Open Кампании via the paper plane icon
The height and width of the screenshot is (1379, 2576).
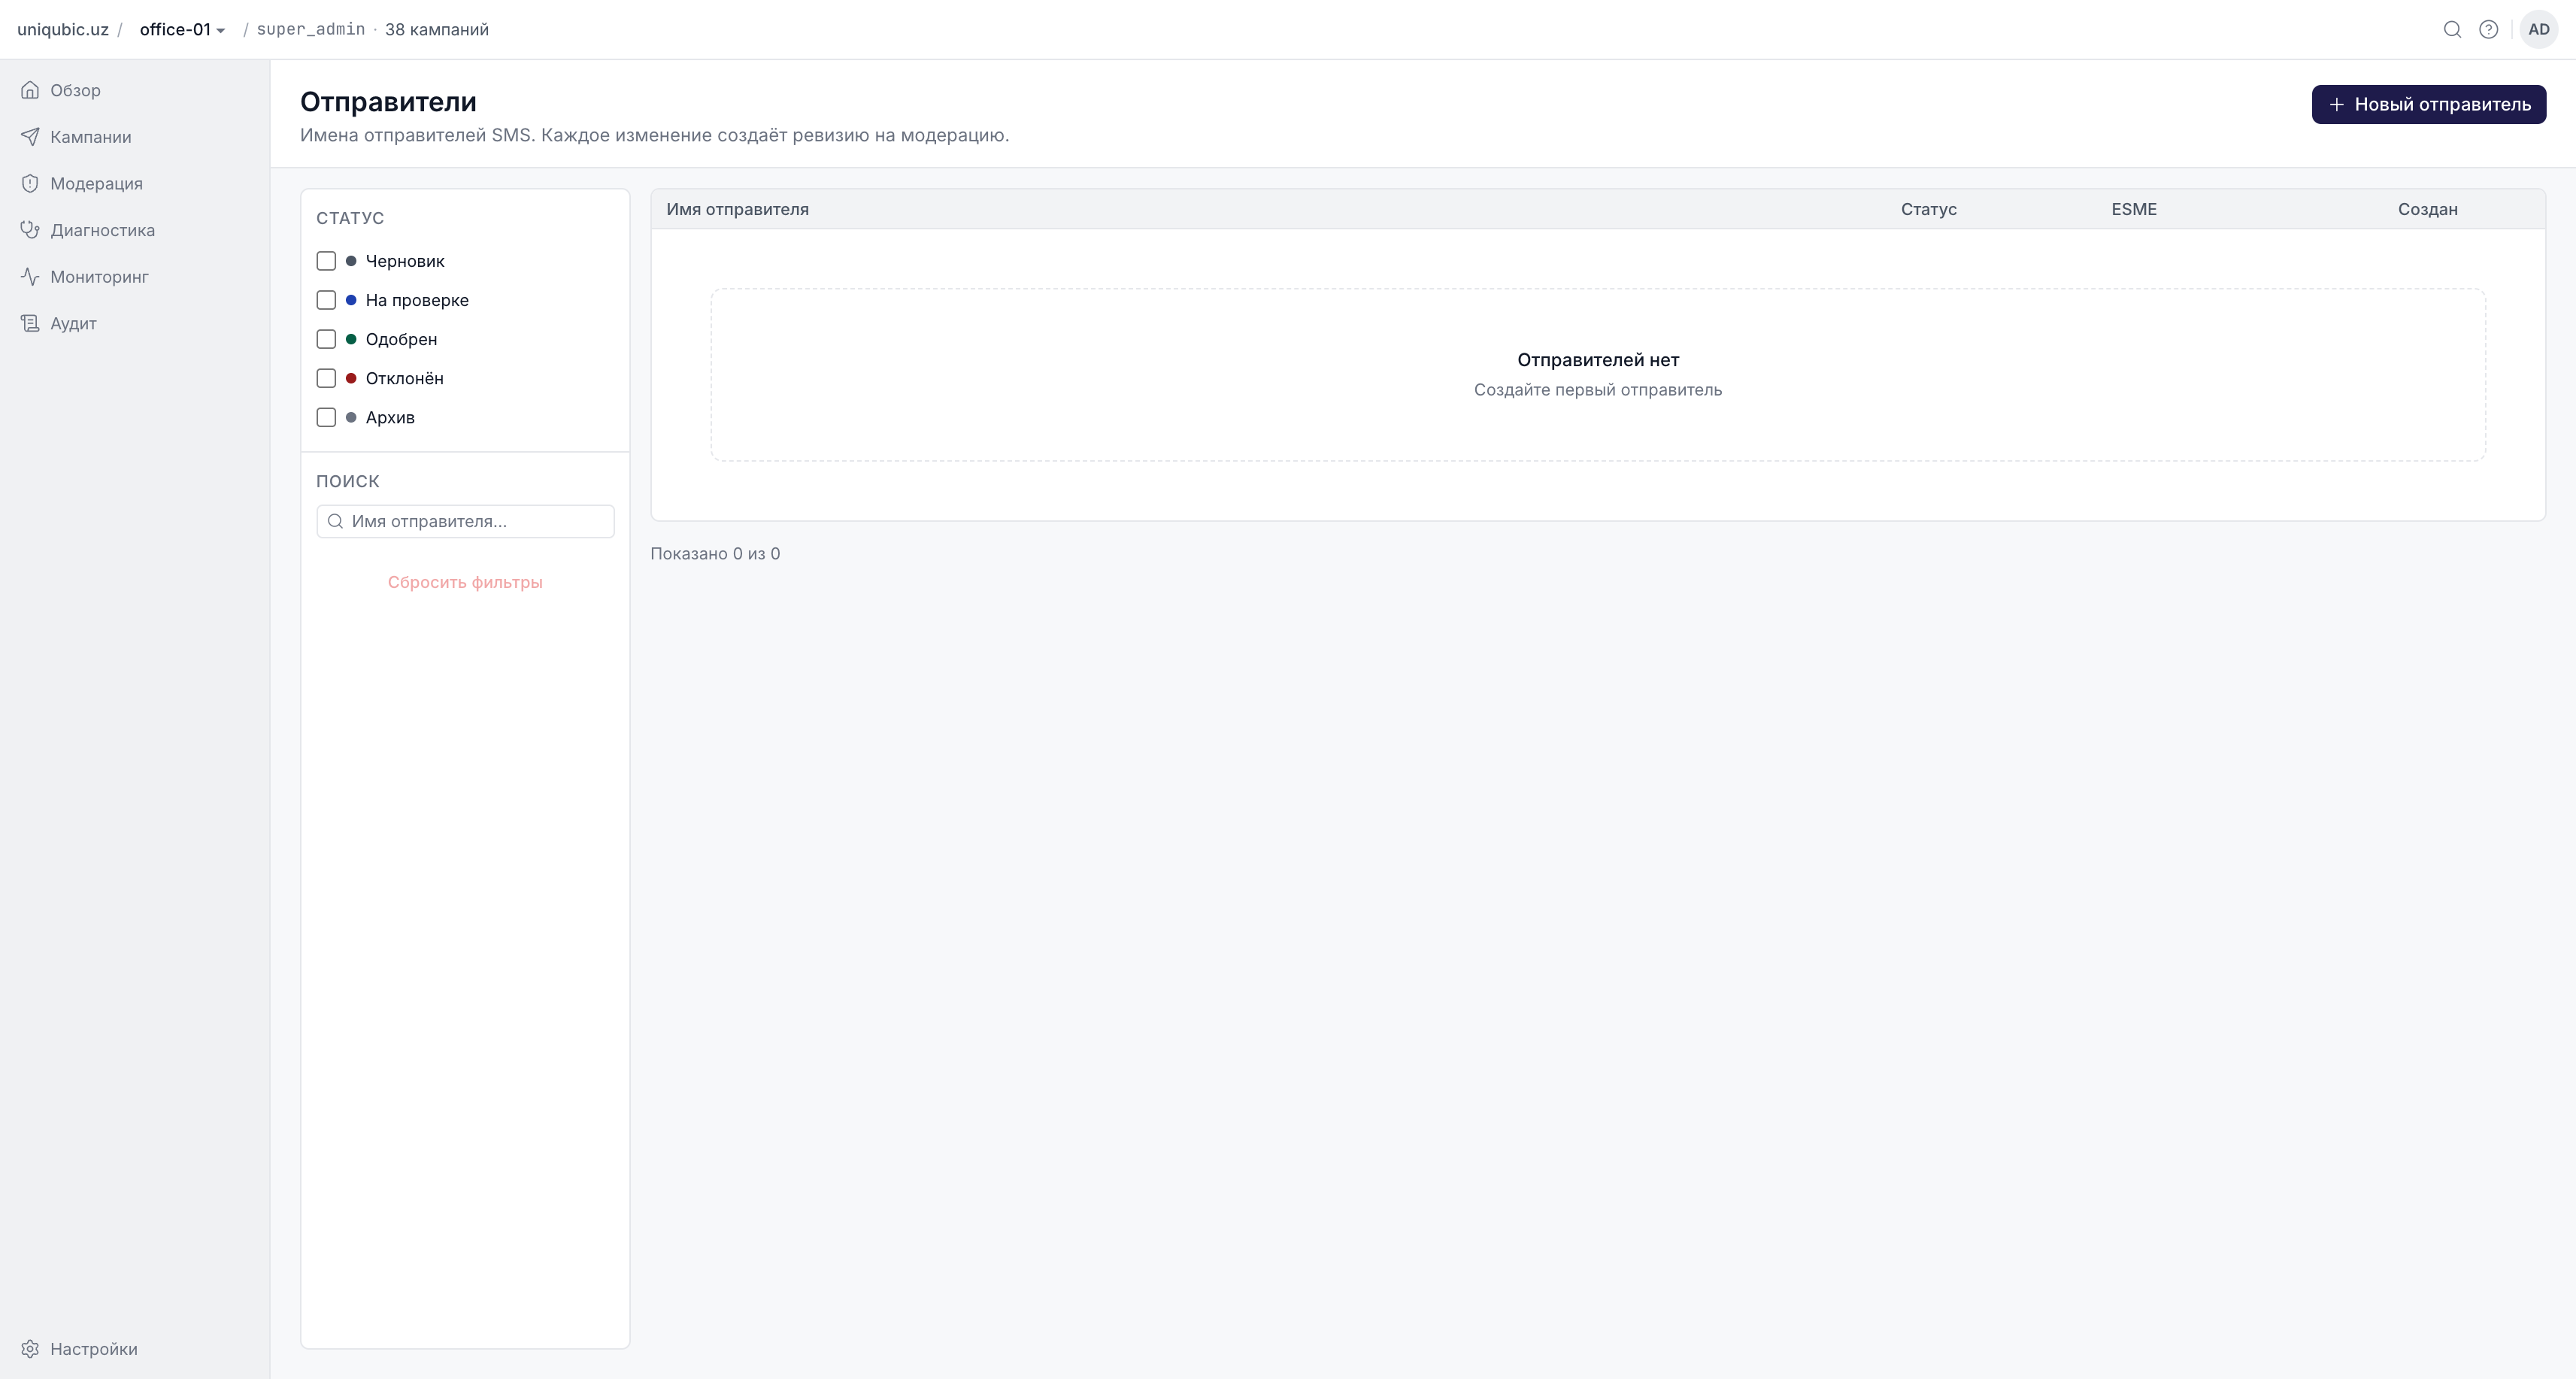click(x=30, y=137)
